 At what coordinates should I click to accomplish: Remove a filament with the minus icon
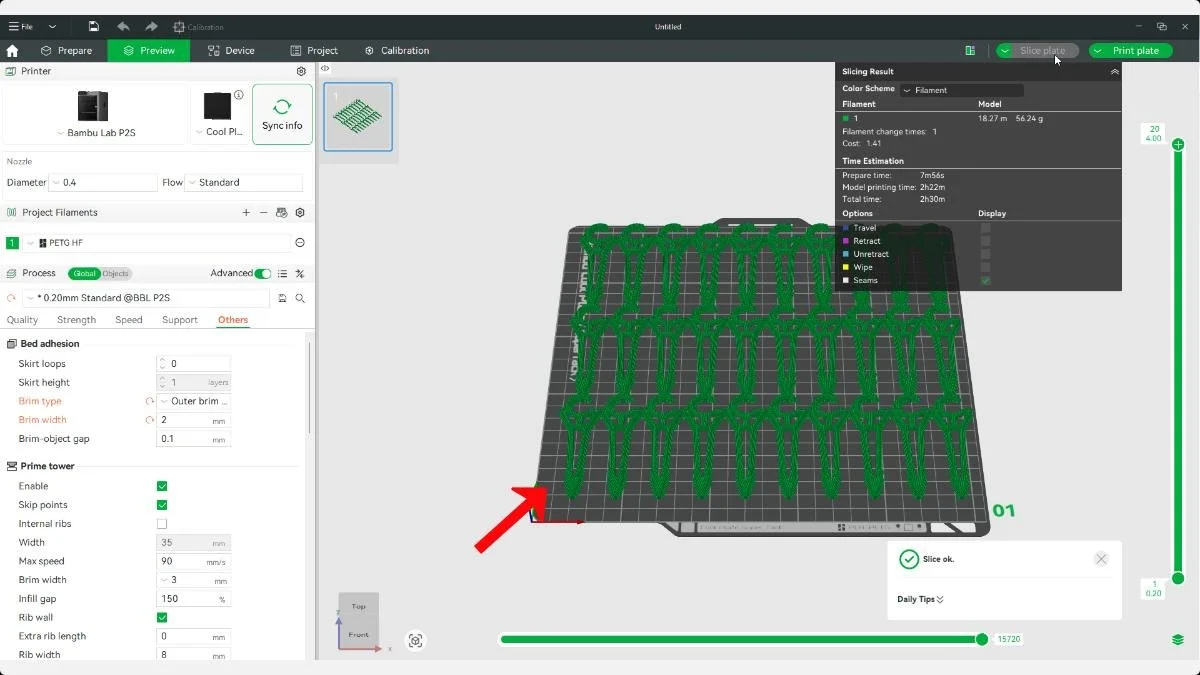pos(264,213)
